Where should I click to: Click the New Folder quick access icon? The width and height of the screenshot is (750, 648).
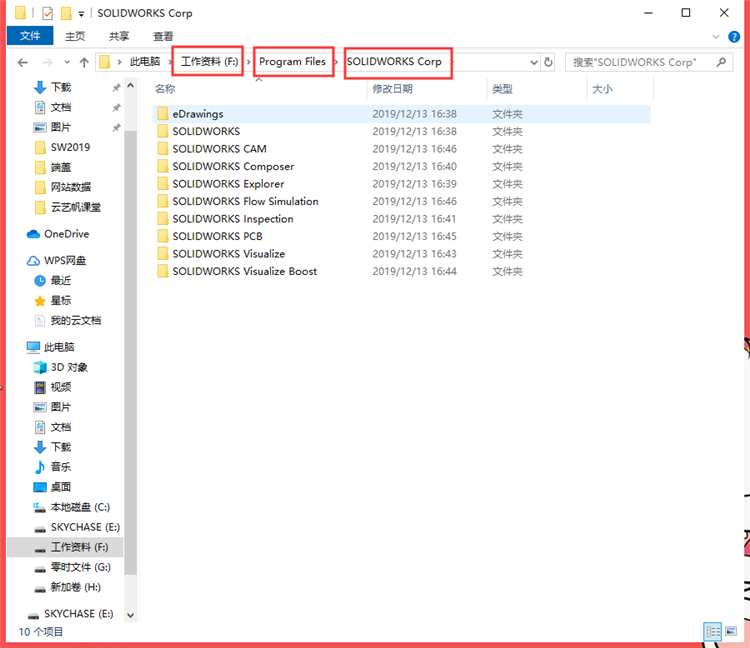click(x=66, y=13)
